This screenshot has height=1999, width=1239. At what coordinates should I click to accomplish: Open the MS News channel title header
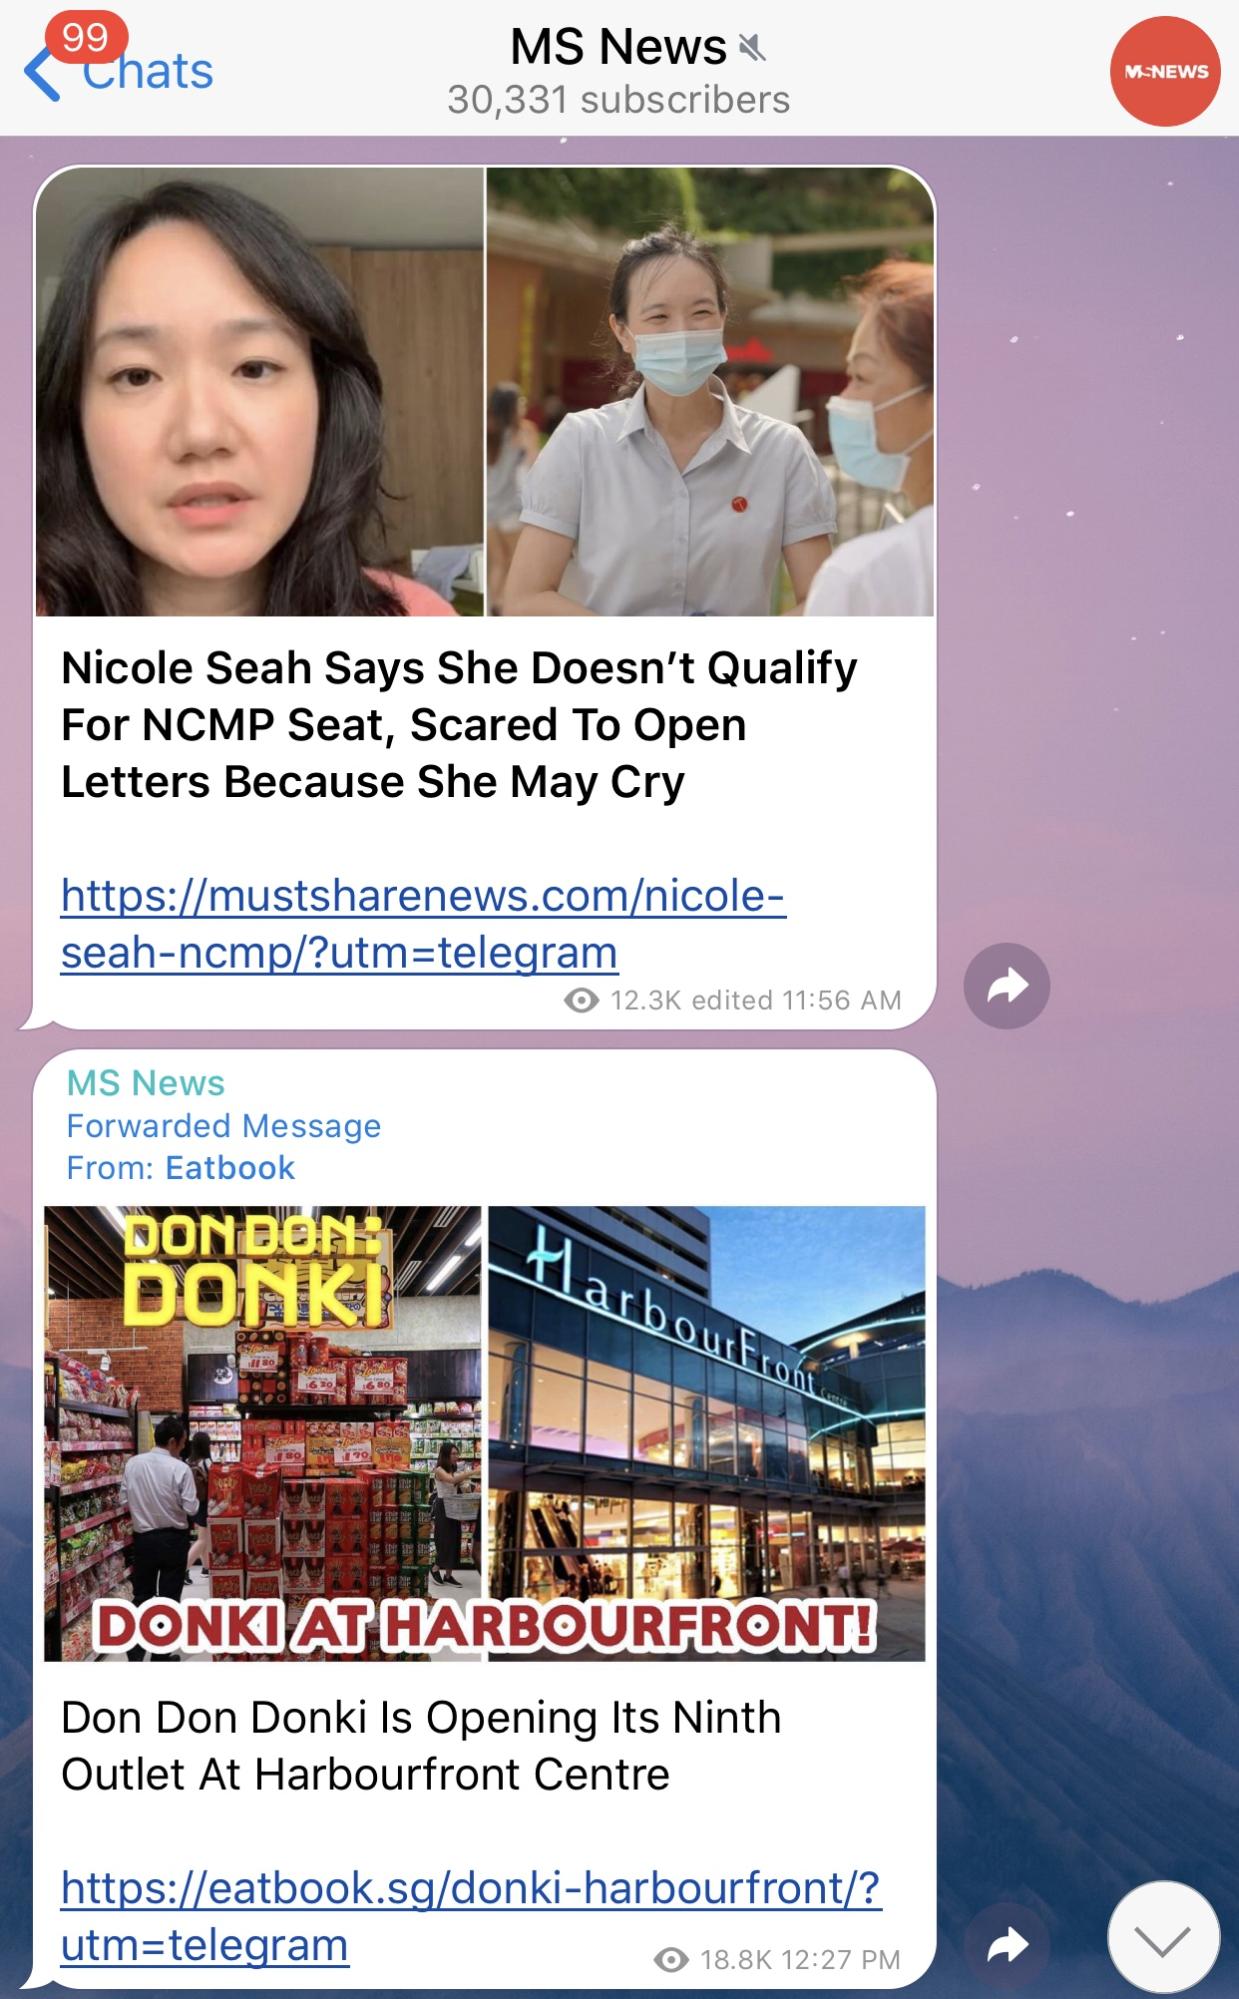pyautogui.click(x=618, y=47)
